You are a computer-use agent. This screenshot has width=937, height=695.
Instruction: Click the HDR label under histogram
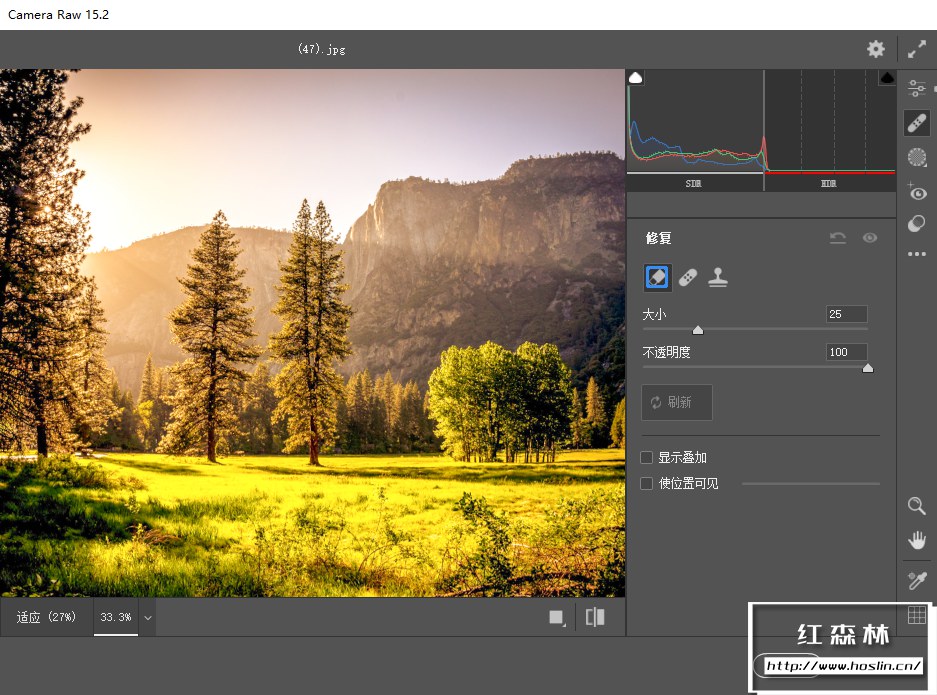click(x=828, y=183)
